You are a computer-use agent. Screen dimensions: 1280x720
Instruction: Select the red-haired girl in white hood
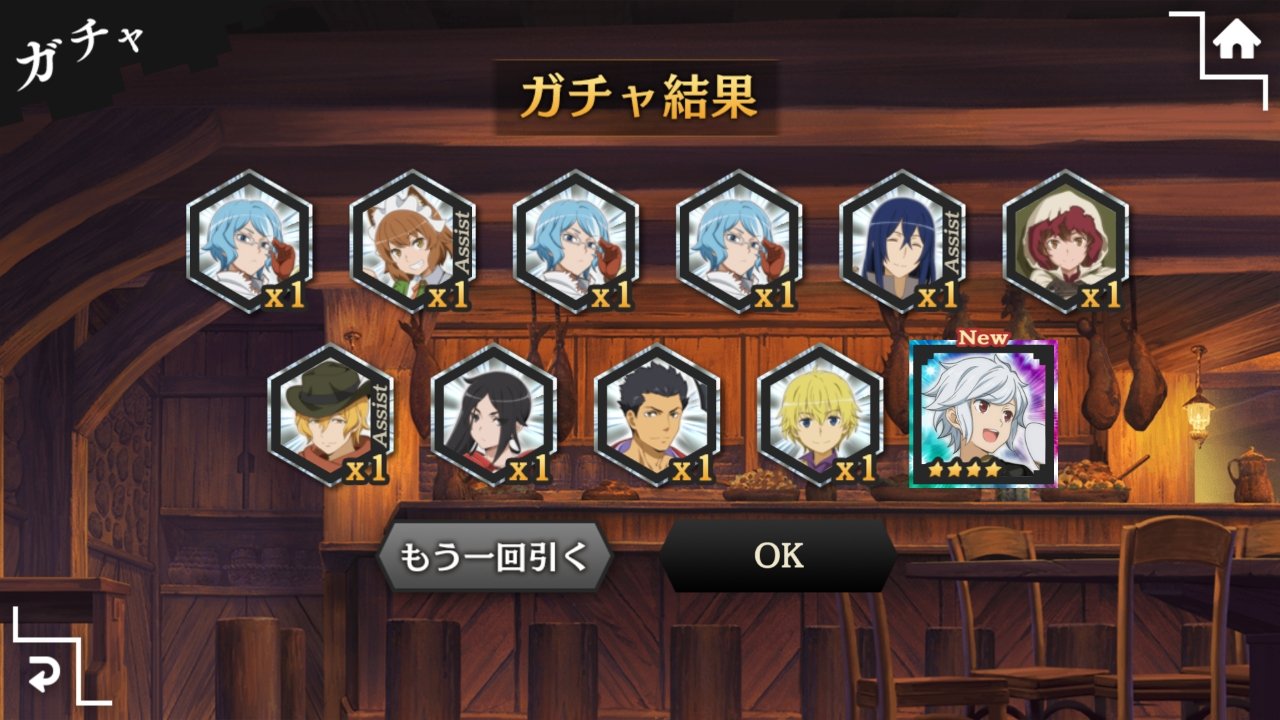tap(1065, 241)
